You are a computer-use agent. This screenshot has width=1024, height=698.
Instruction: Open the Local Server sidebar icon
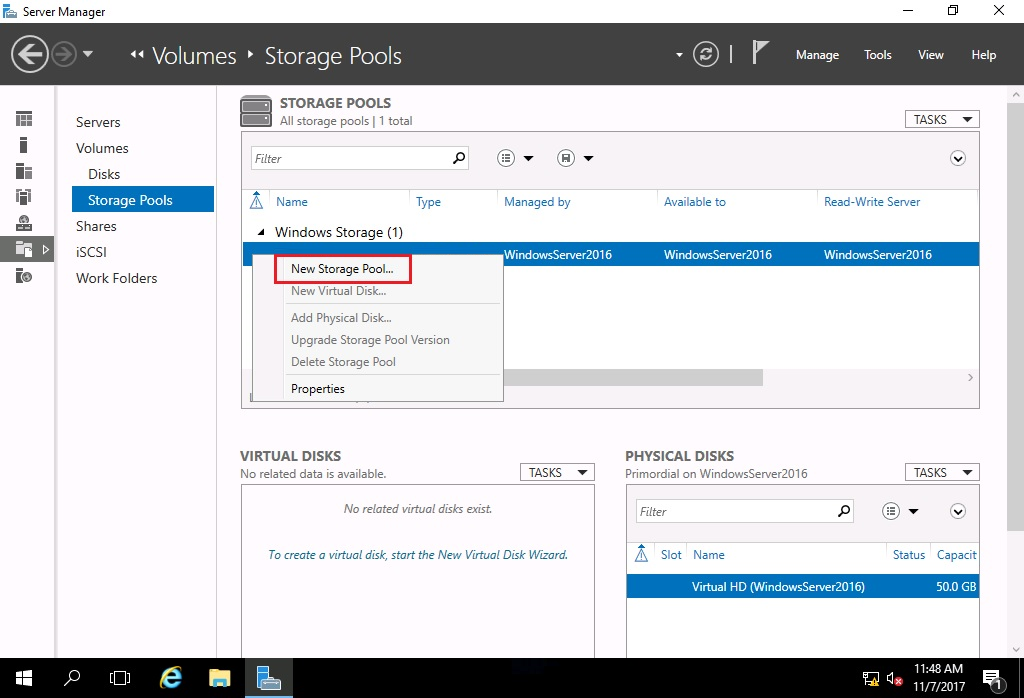point(24,145)
